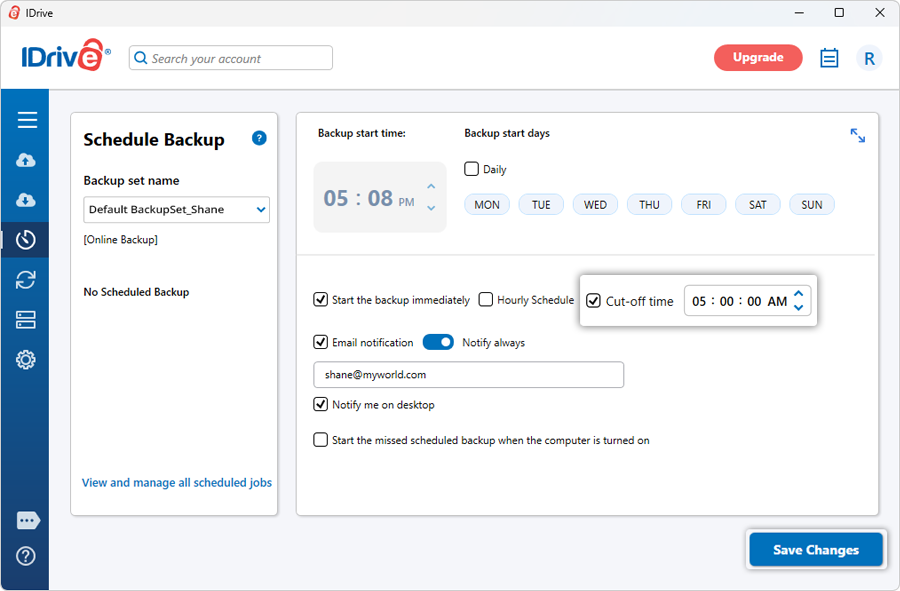
Task: Open the cloud Restore section icon
Action: 26,200
